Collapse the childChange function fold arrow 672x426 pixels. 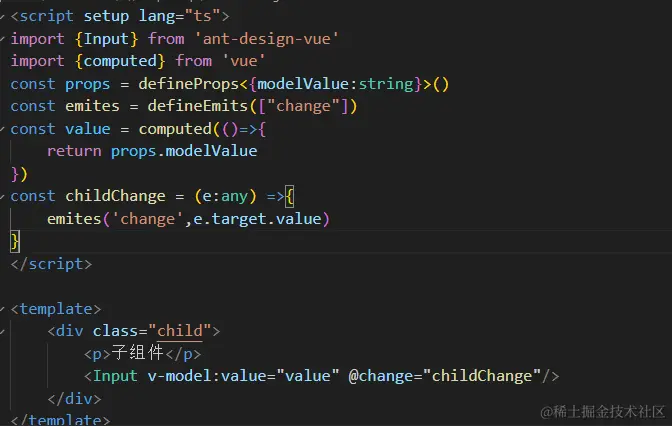click(2, 196)
